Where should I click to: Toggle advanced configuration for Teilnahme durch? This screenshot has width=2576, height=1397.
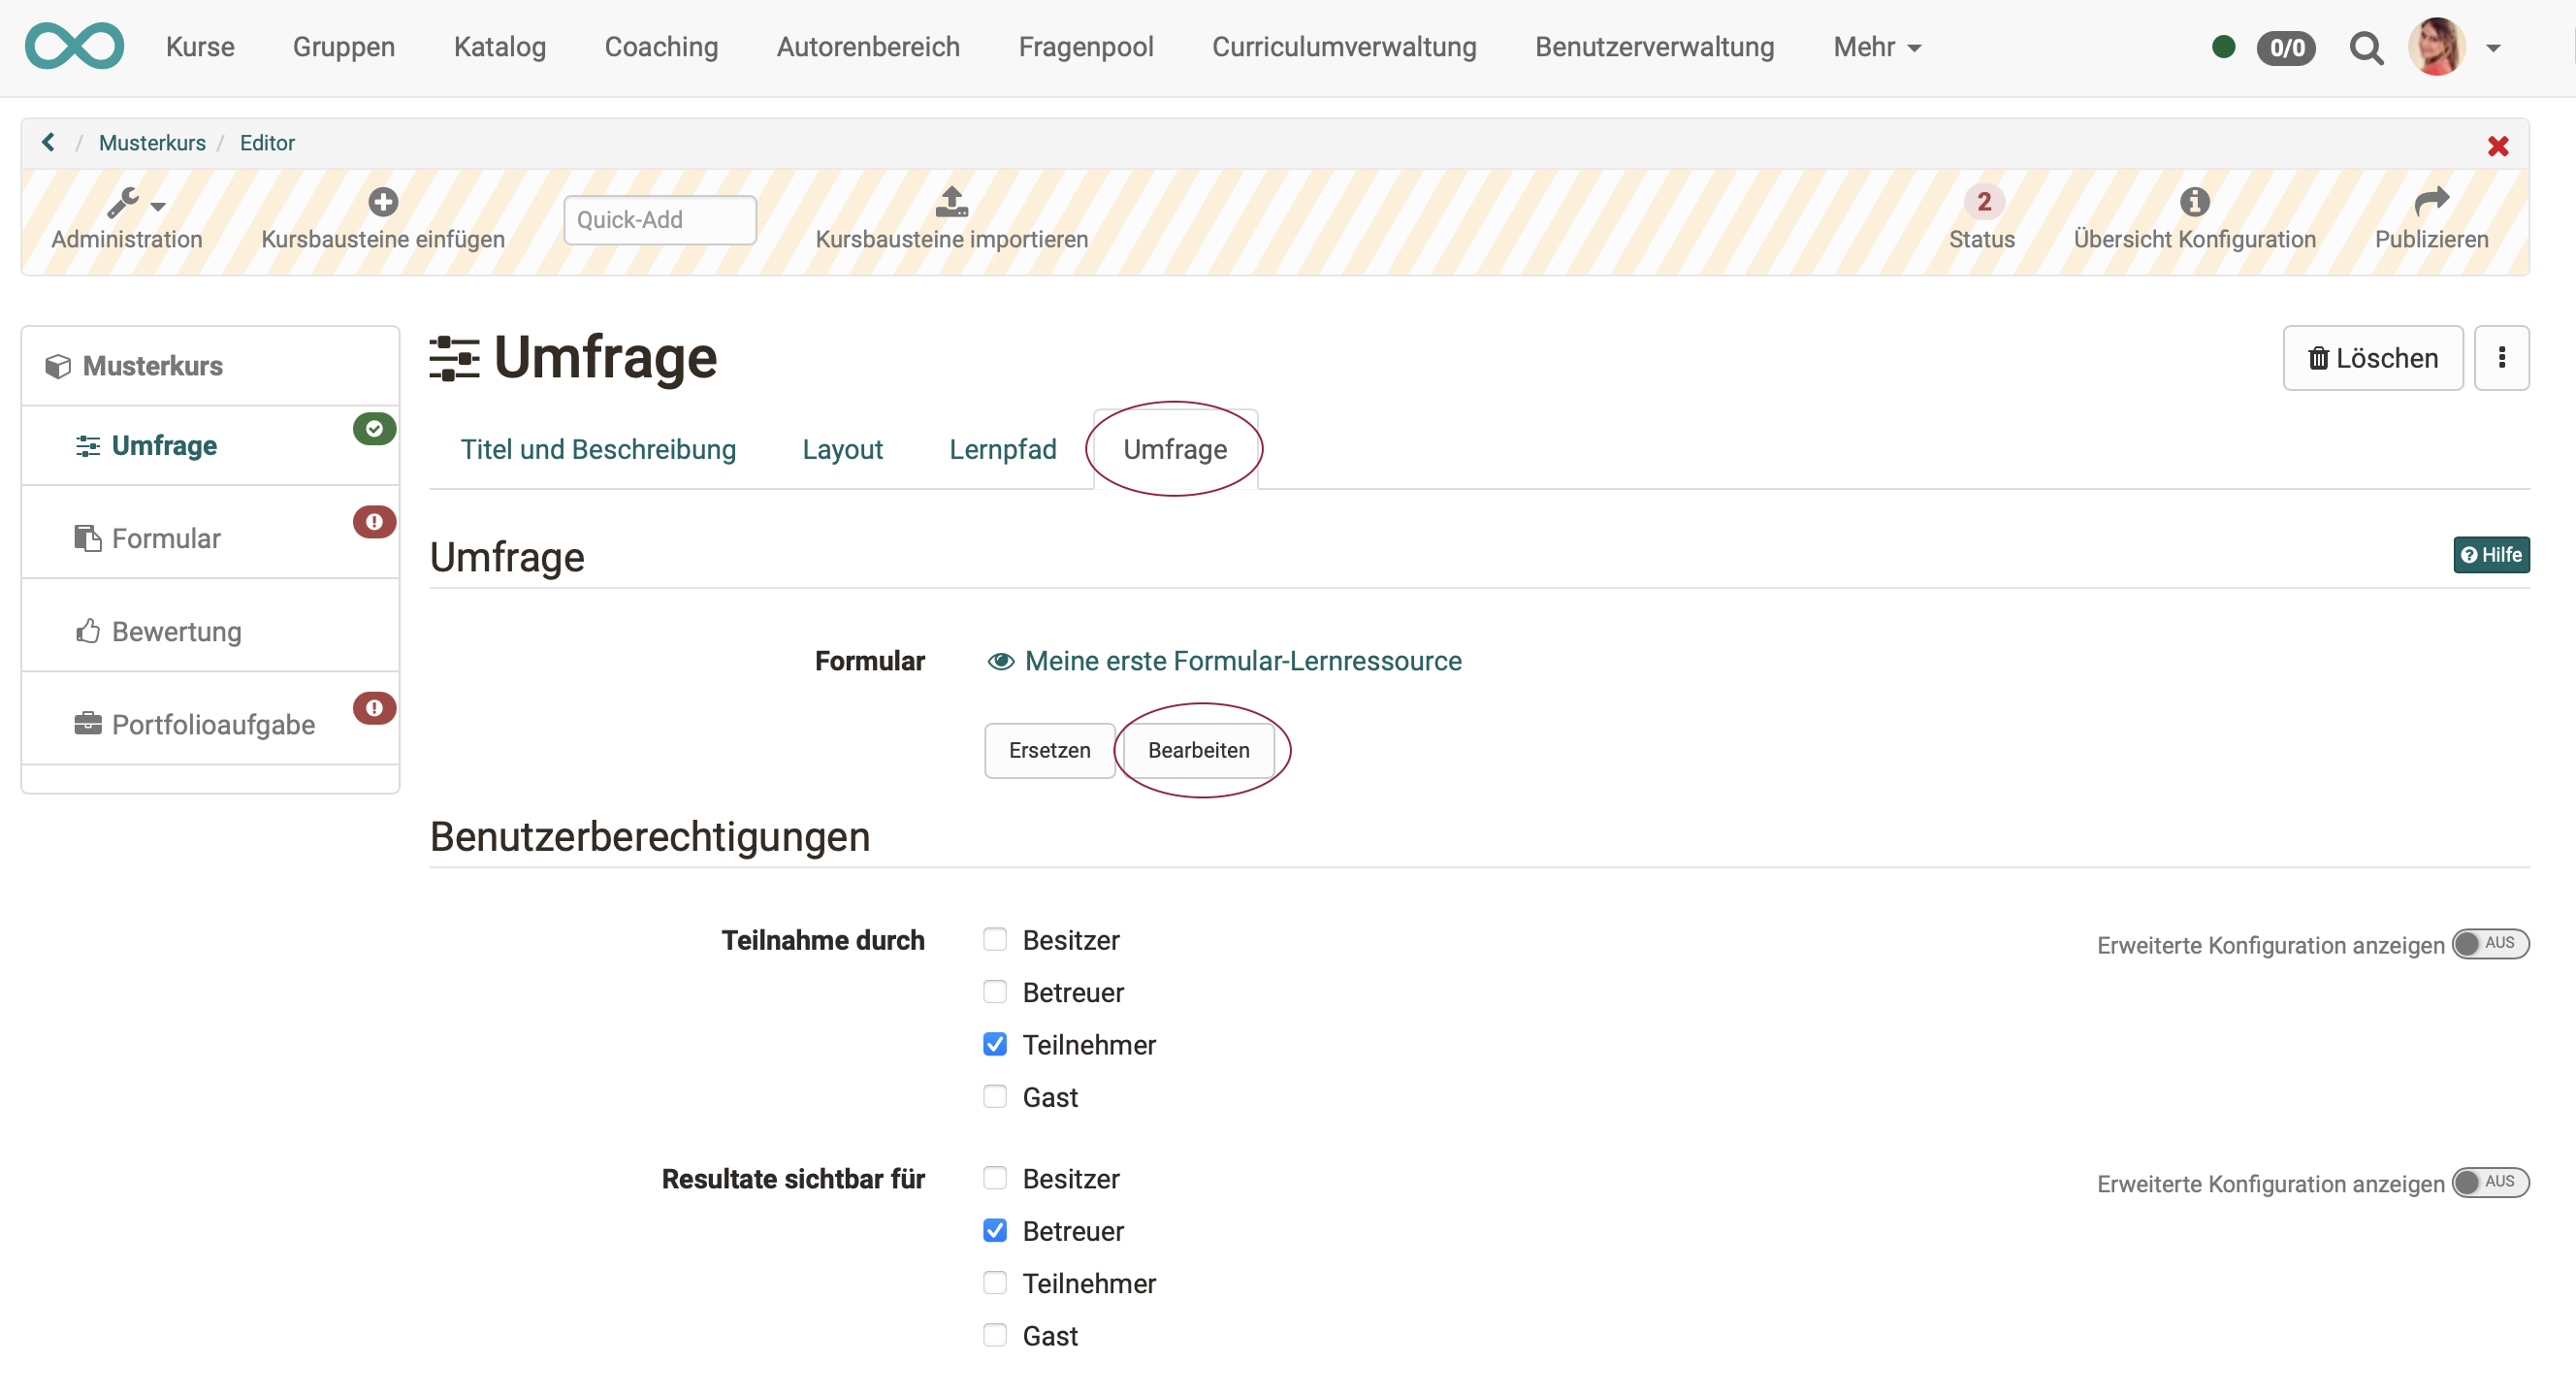pos(2490,943)
